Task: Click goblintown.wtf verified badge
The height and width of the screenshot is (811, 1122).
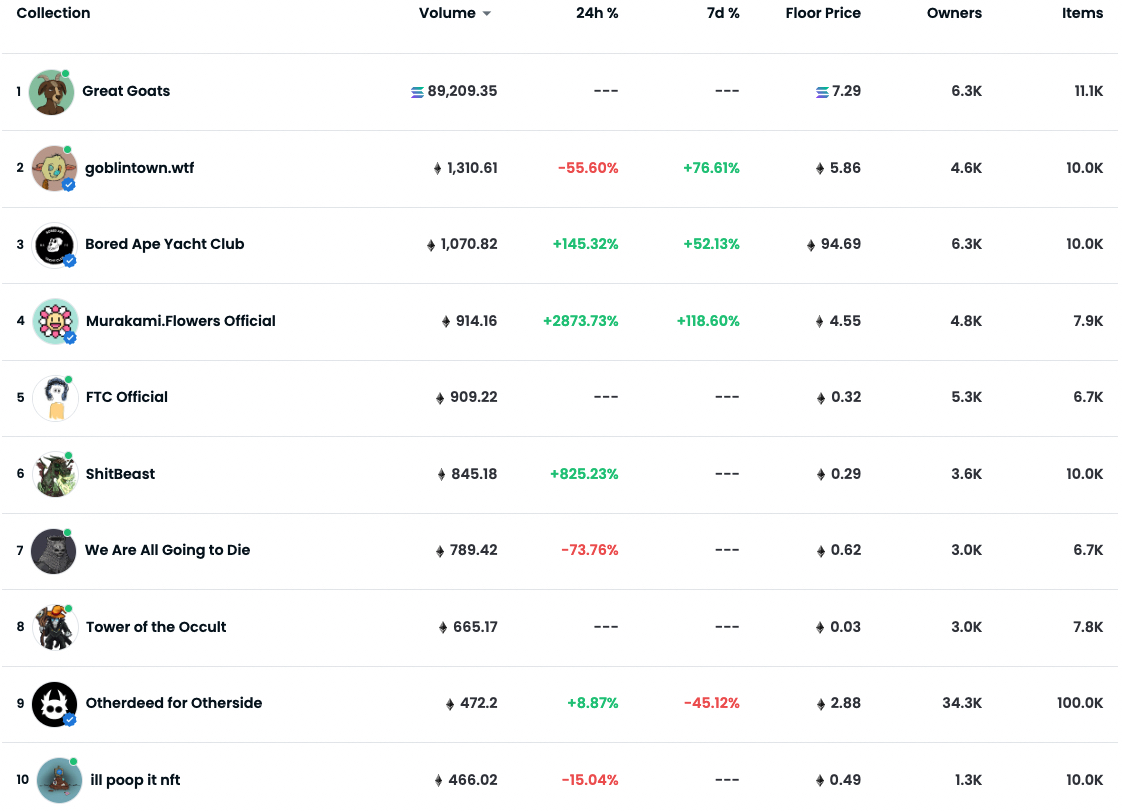Action: click(x=69, y=185)
